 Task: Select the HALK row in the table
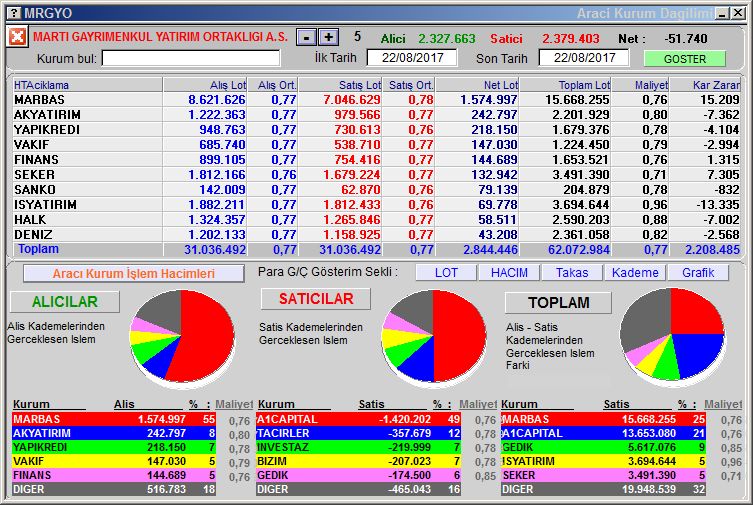pos(376,219)
